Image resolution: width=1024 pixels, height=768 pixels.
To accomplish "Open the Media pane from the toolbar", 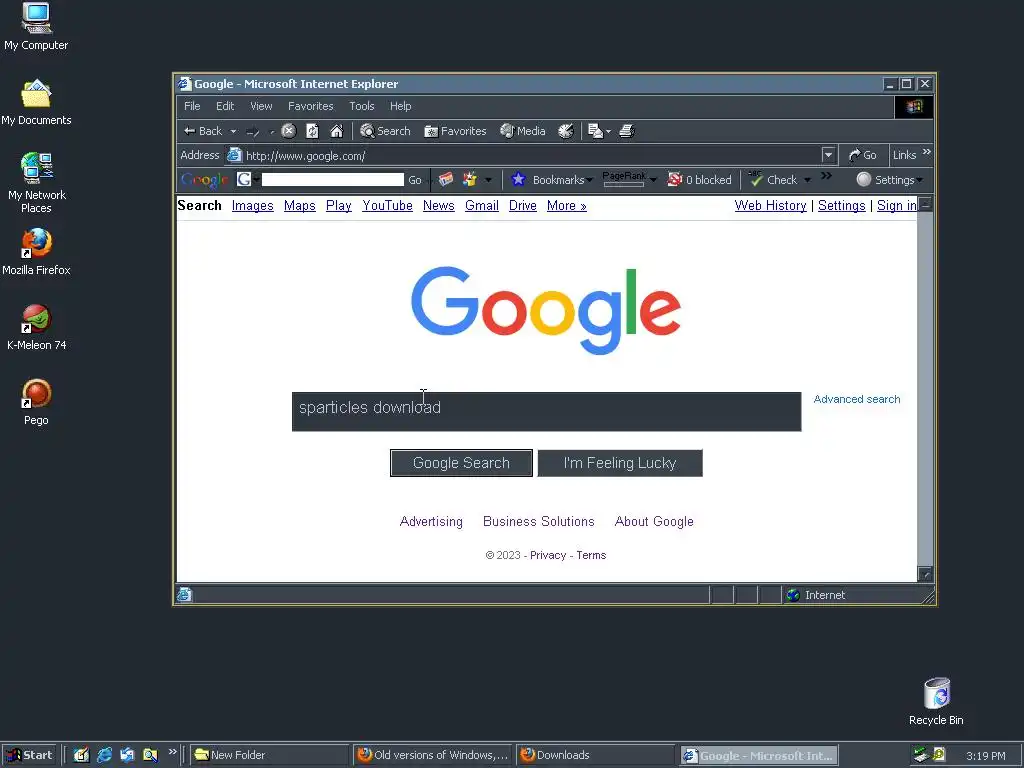I will (x=522, y=131).
